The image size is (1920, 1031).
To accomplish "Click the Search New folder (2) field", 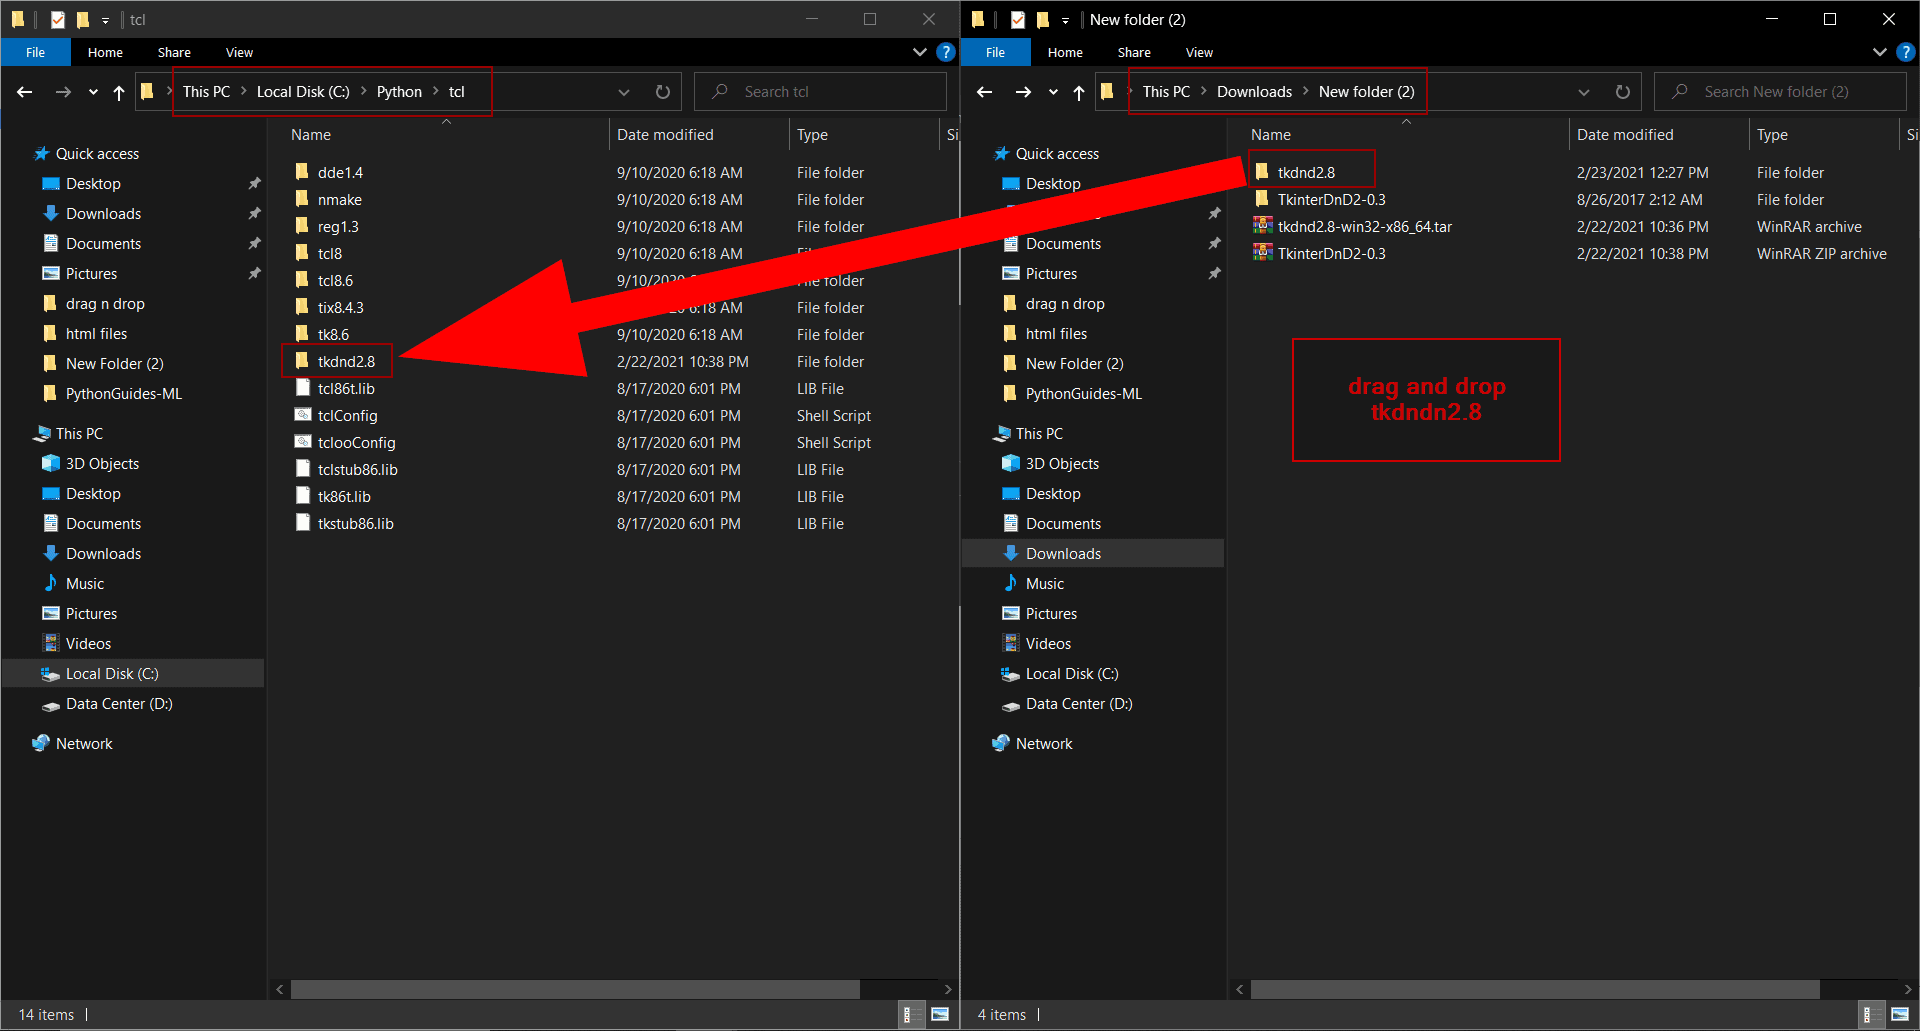I will 1780,92.
